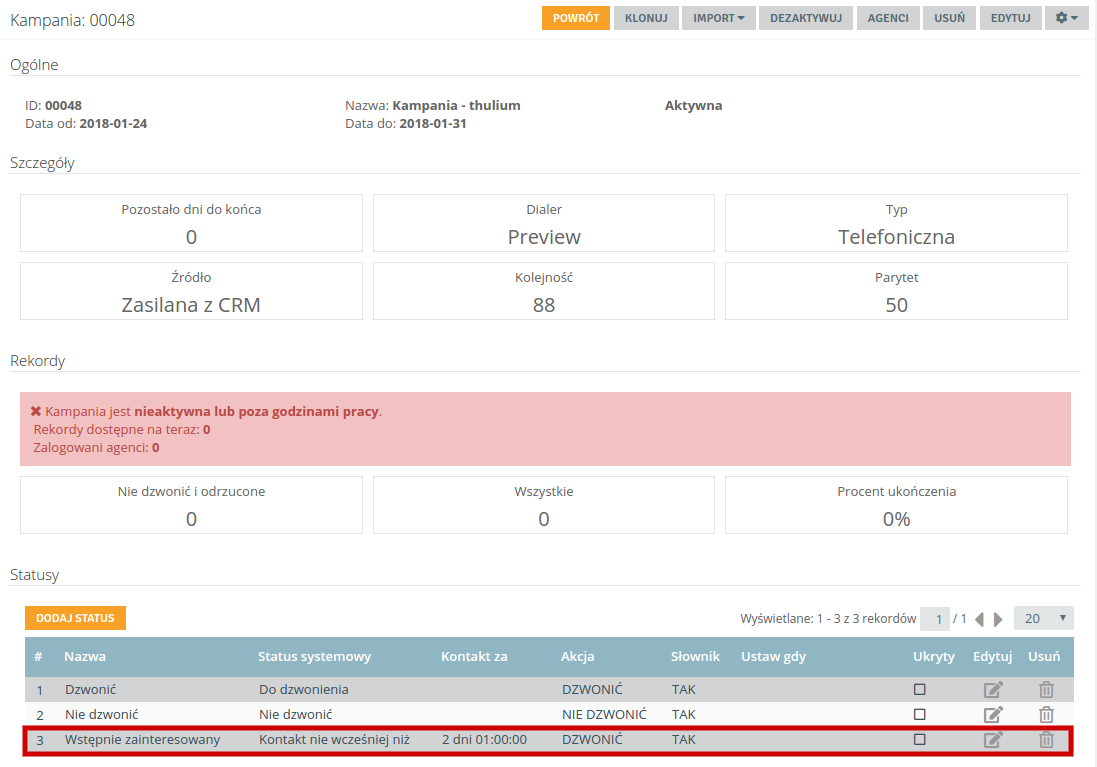Click Pozostało dni do końca tile
This screenshot has width=1097, height=767.
(x=191, y=223)
